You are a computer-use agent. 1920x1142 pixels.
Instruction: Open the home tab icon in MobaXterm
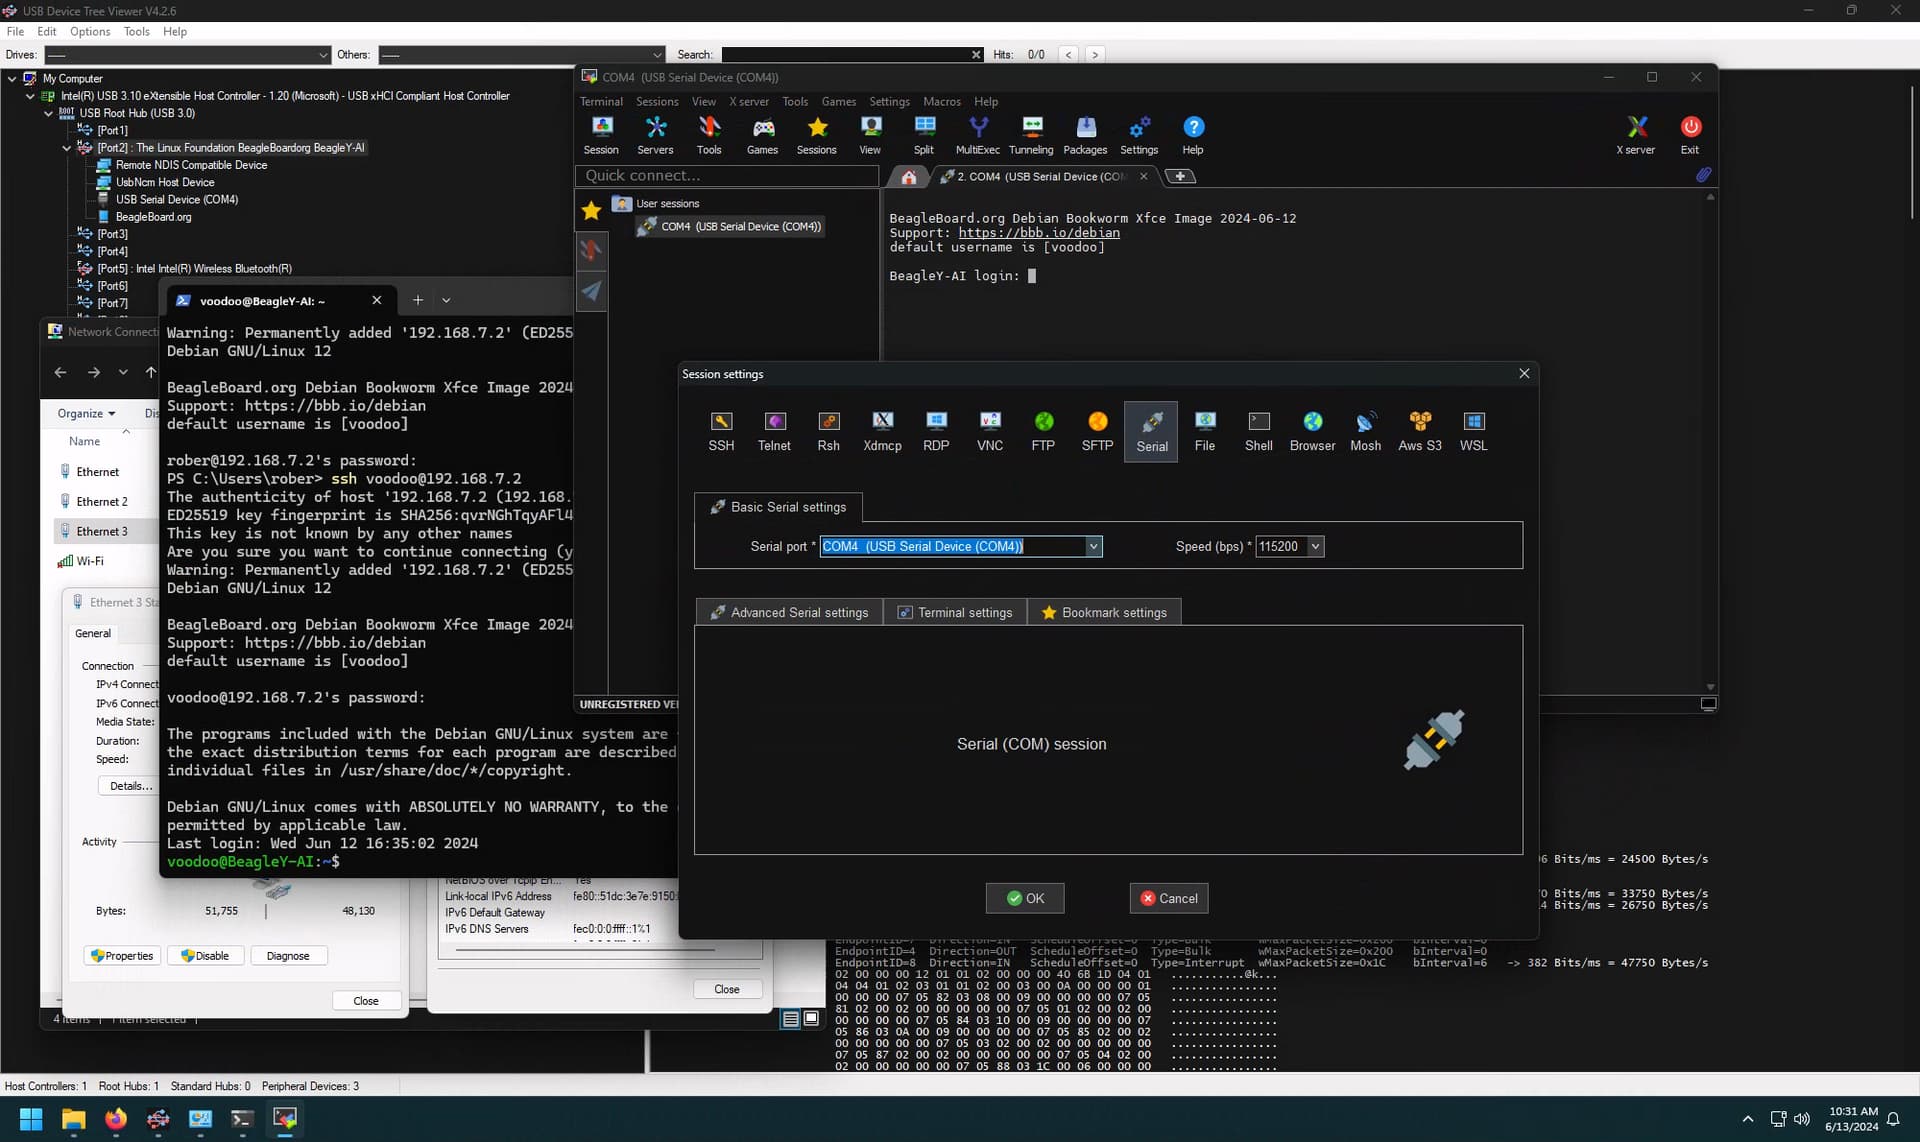pos(908,176)
